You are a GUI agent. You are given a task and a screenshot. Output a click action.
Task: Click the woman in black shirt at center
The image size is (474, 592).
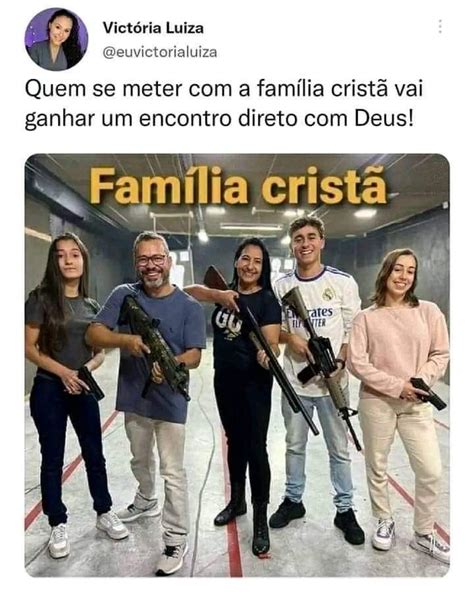click(245, 395)
